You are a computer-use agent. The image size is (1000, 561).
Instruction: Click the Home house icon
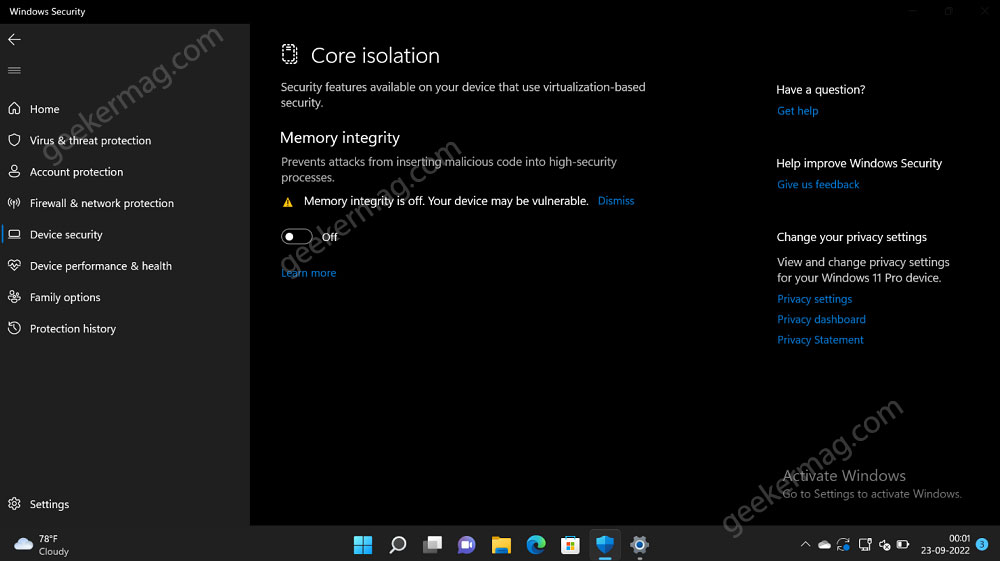[14, 108]
